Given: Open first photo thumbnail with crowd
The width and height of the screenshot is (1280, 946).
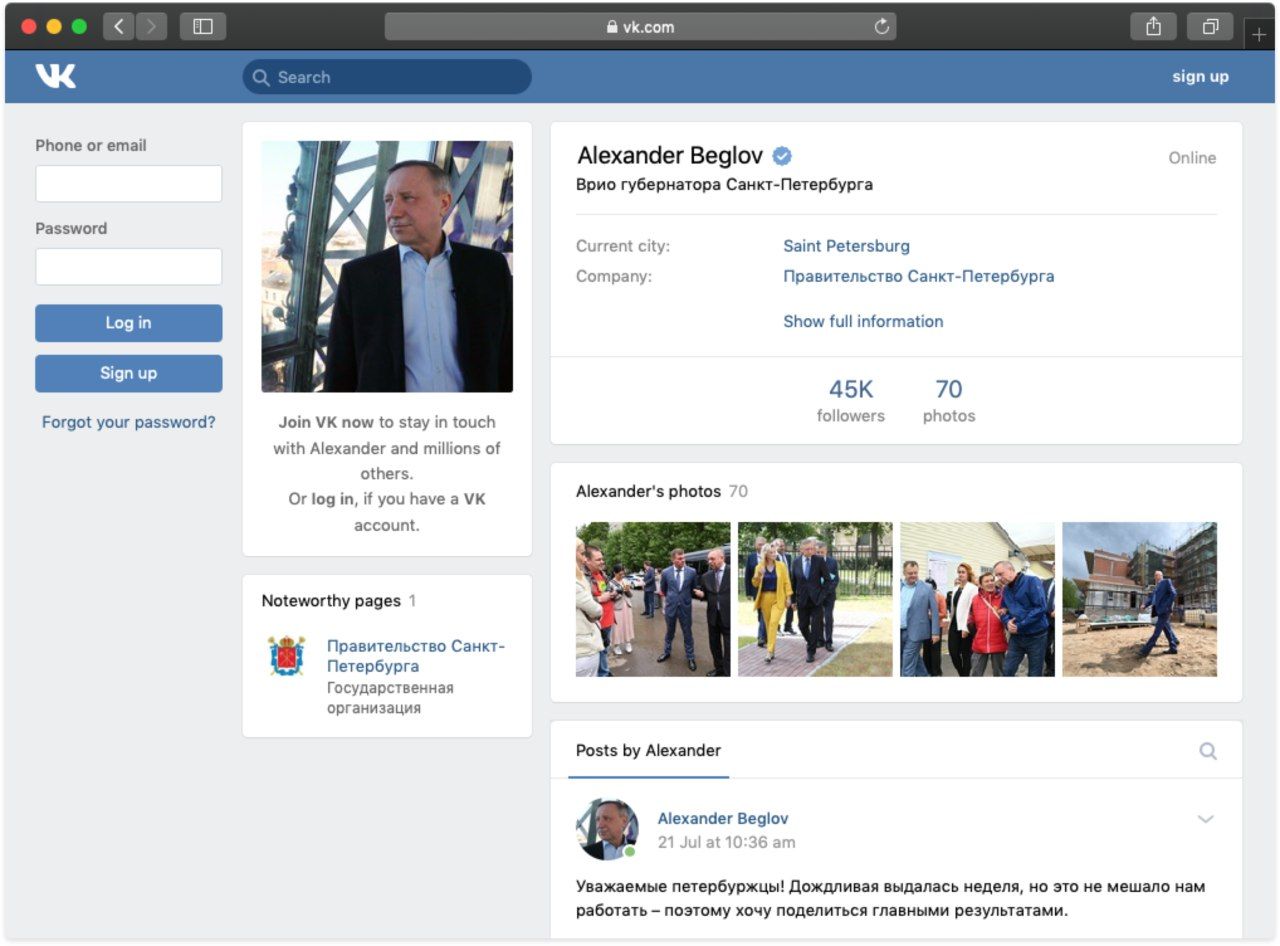Looking at the screenshot, I should [x=653, y=599].
